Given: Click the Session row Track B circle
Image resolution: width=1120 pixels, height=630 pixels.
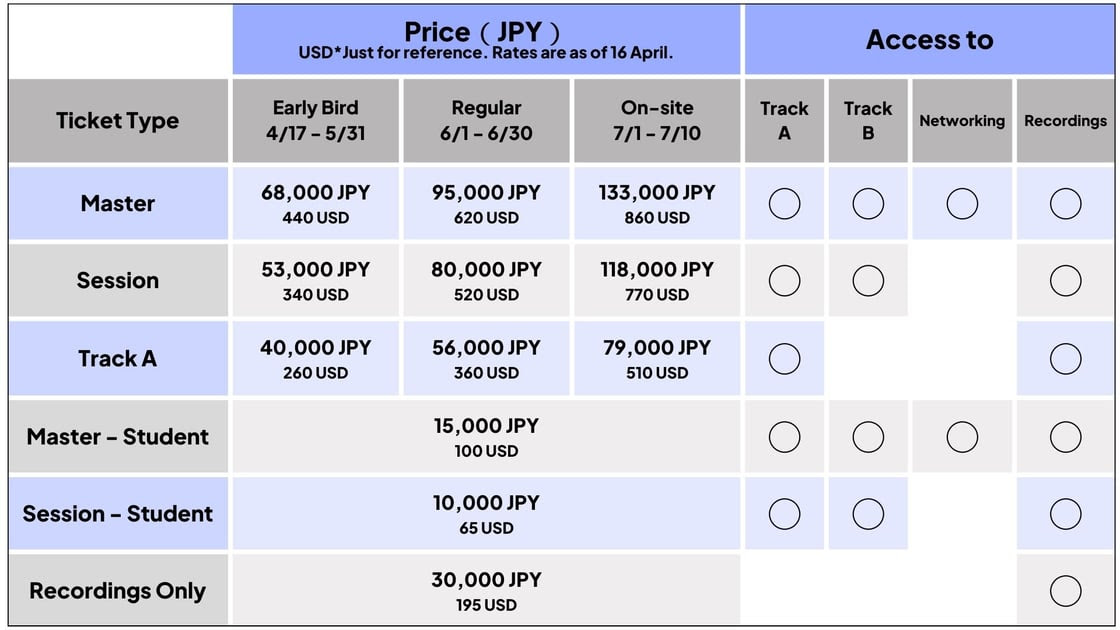Looking at the screenshot, I should pyautogui.click(x=868, y=281).
